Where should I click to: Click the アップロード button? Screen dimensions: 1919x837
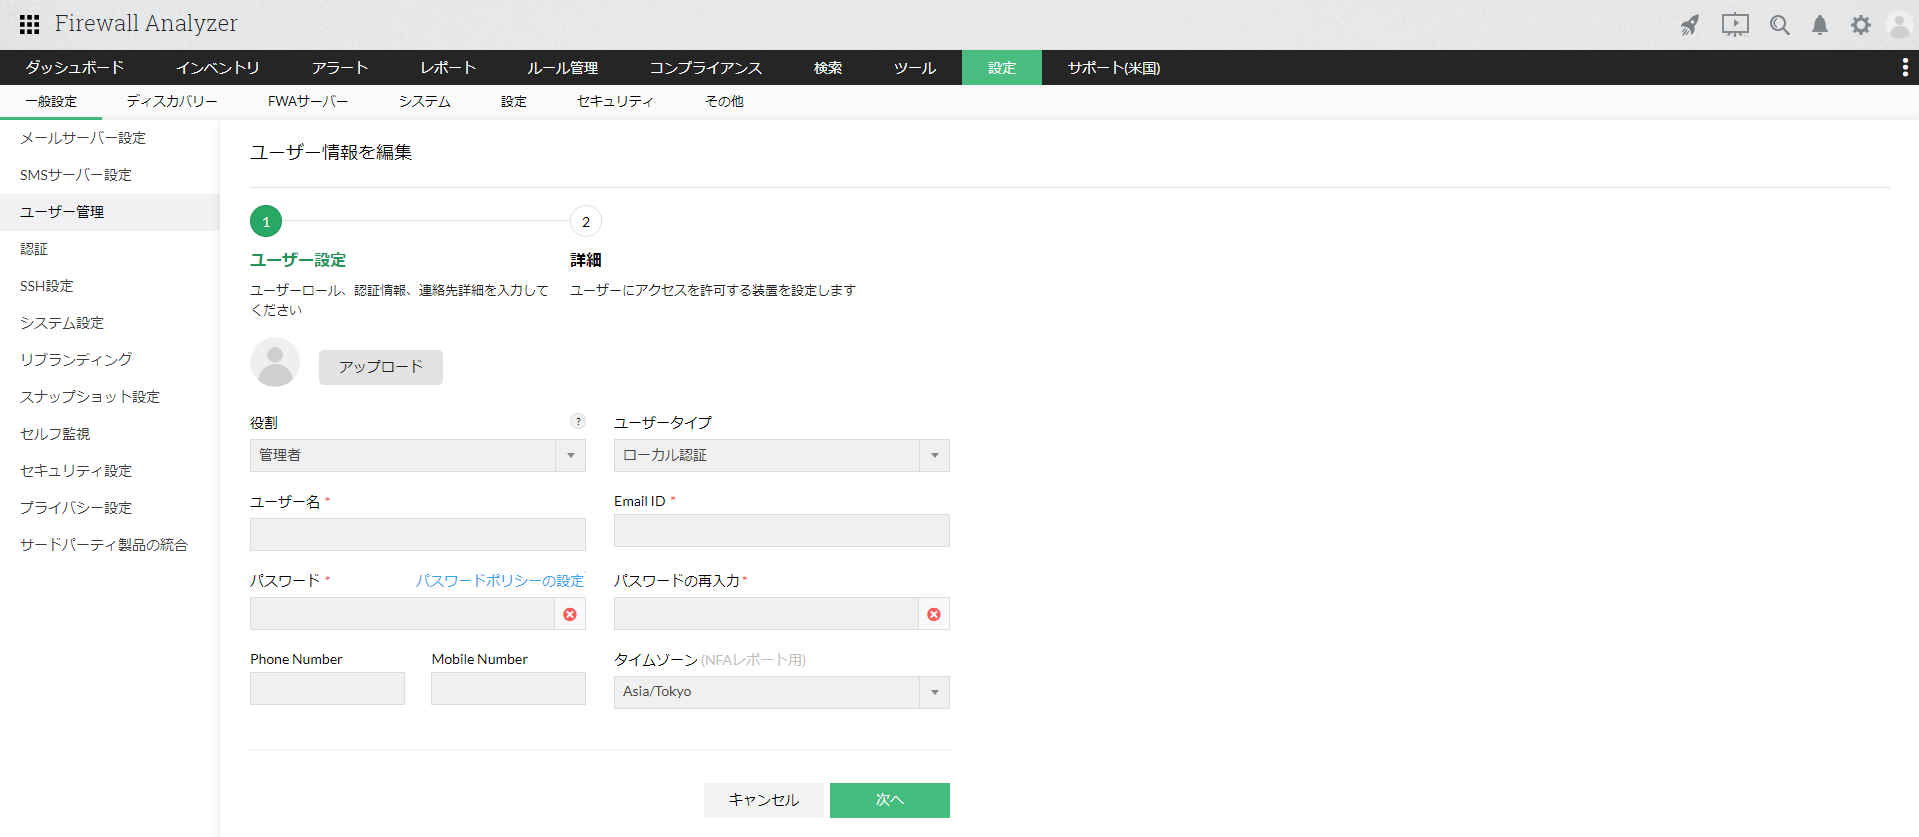tap(381, 367)
